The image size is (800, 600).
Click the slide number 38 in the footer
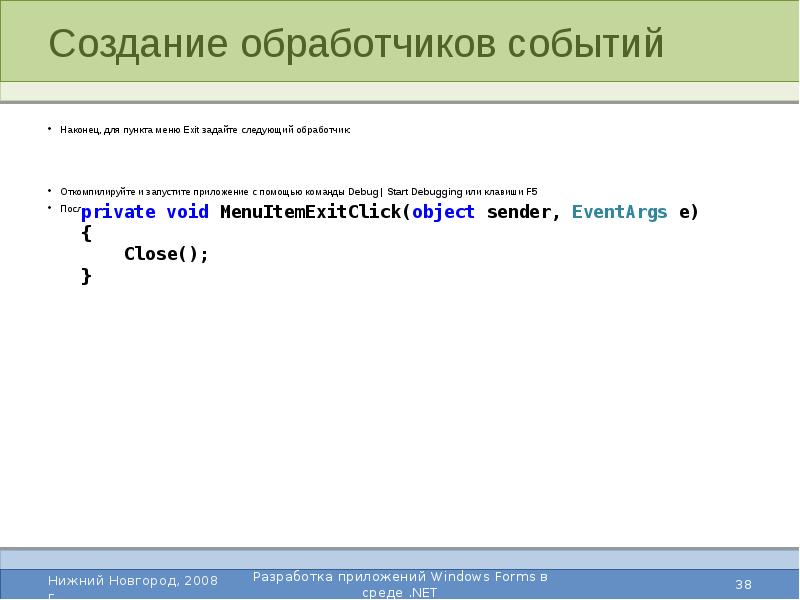743,584
